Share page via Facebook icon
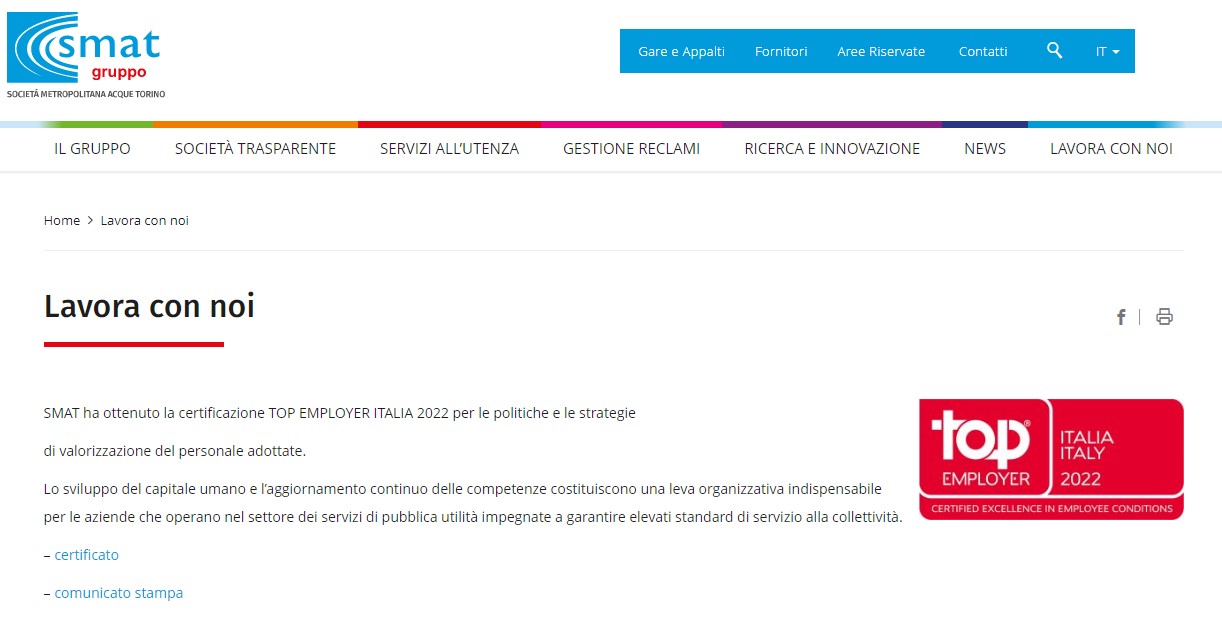Viewport: 1222px width, 621px height. [x=1121, y=317]
